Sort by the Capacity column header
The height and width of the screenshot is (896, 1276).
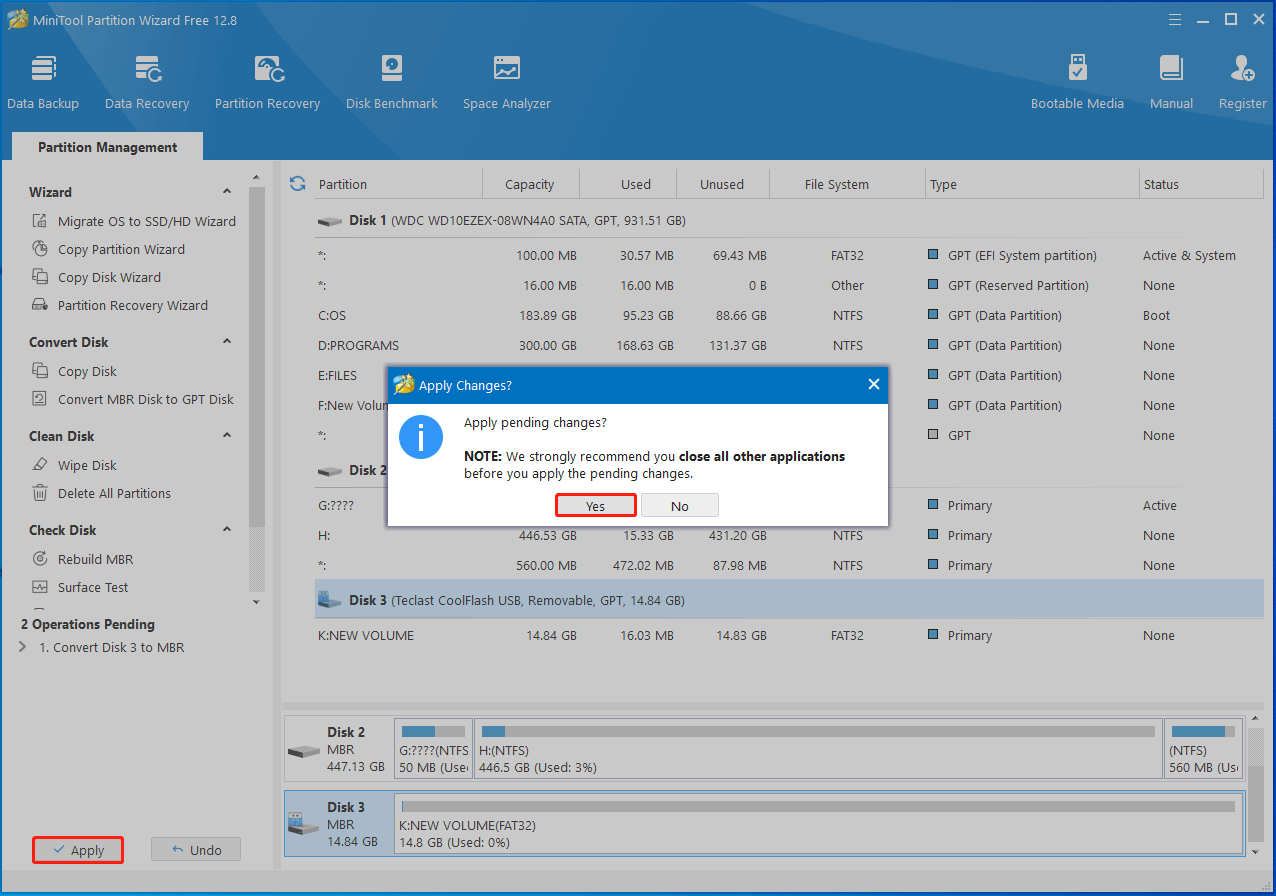(x=530, y=184)
